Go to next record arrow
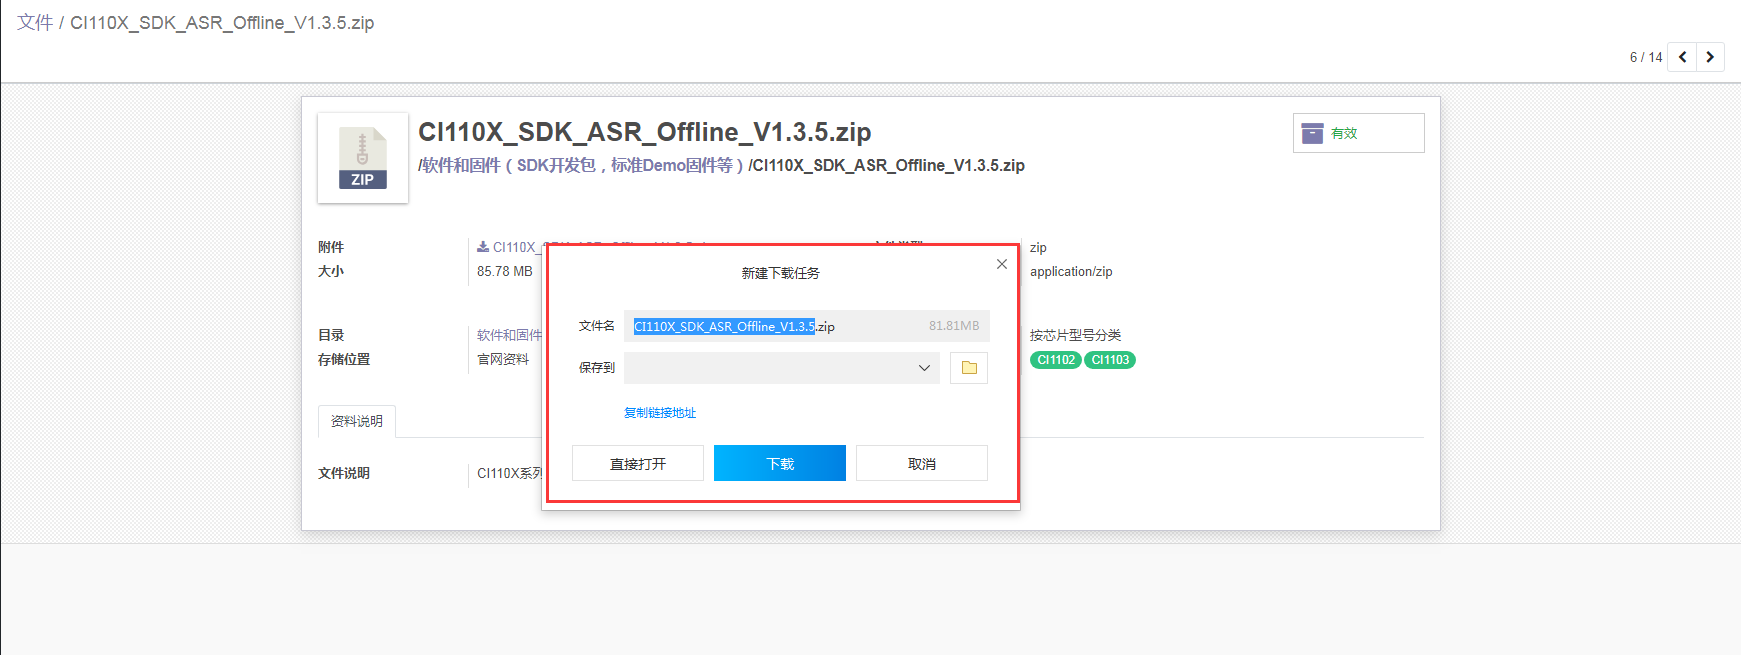Viewport: 1741px width, 655px height. [x=1710, y=57]
